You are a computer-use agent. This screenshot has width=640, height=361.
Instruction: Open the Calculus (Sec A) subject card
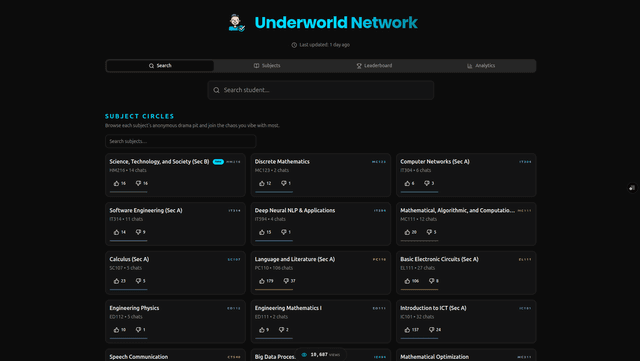(176, 272)
